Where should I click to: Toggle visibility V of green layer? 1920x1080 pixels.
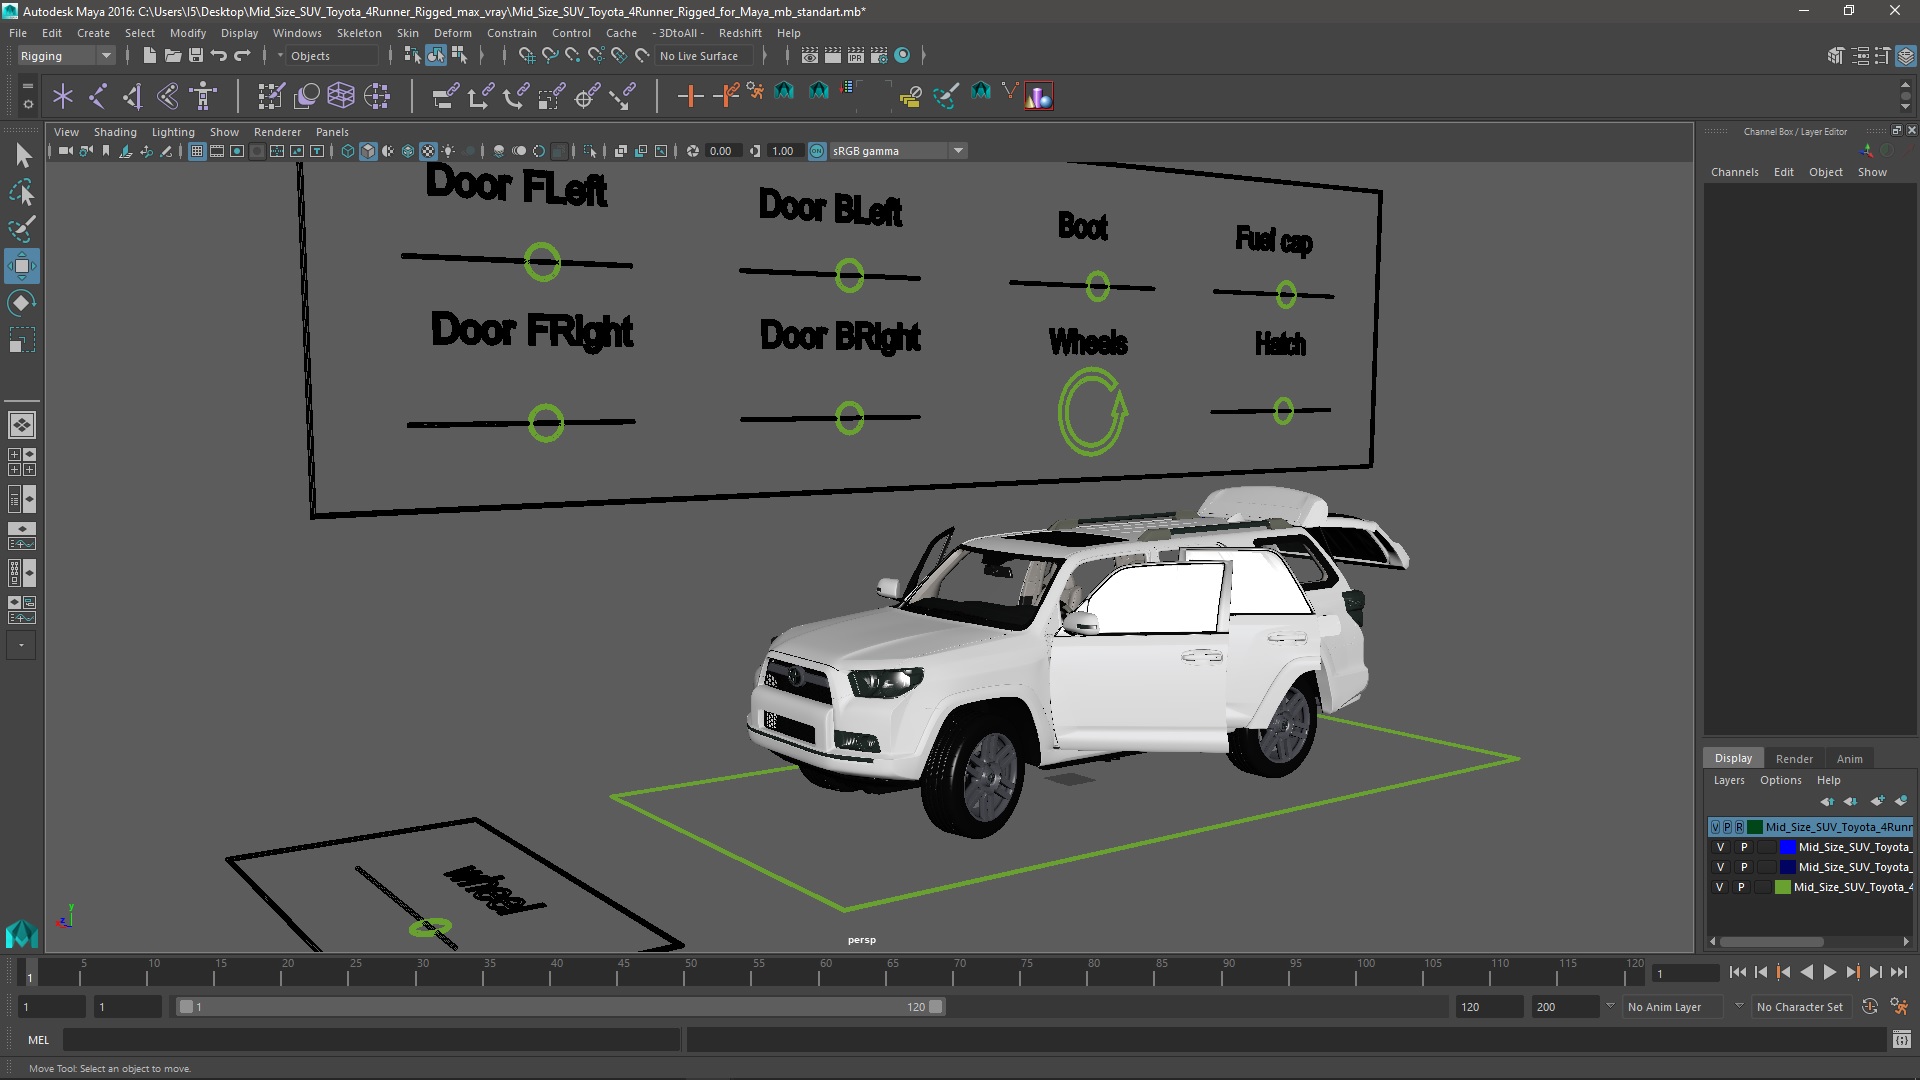[1720, 887]
